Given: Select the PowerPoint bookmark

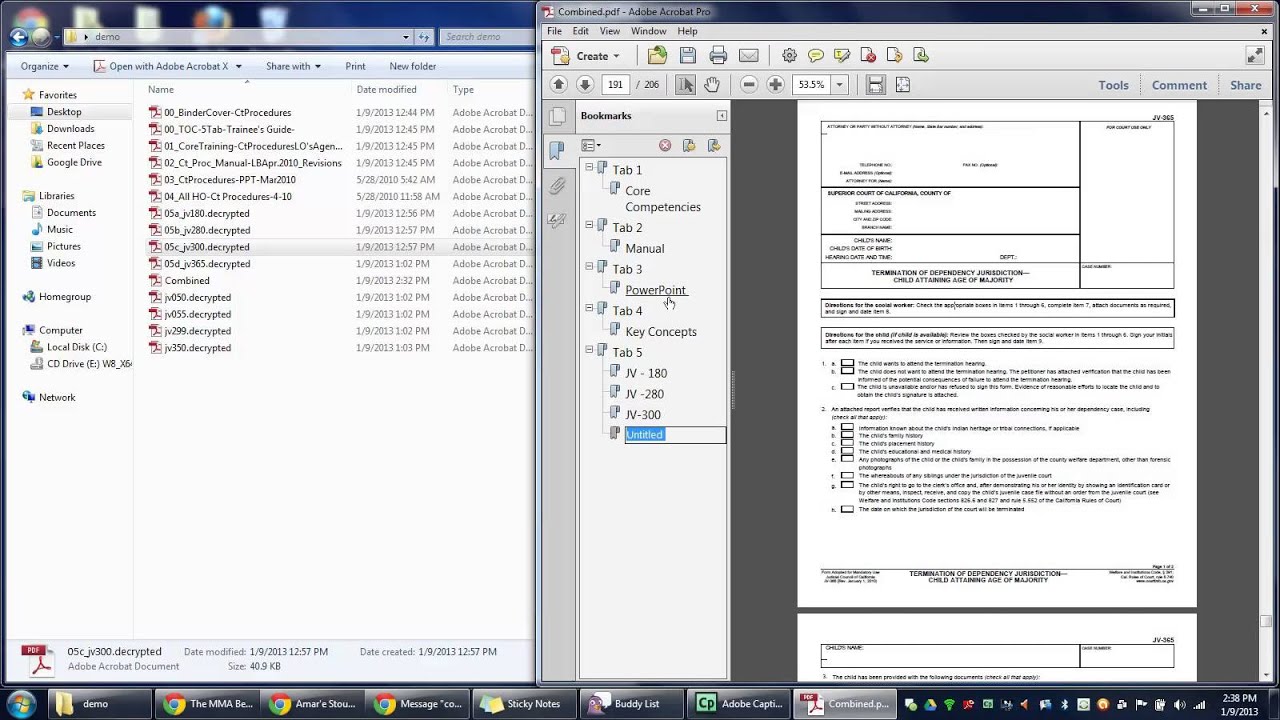Looking at the screenshot, I should point(655,290).
